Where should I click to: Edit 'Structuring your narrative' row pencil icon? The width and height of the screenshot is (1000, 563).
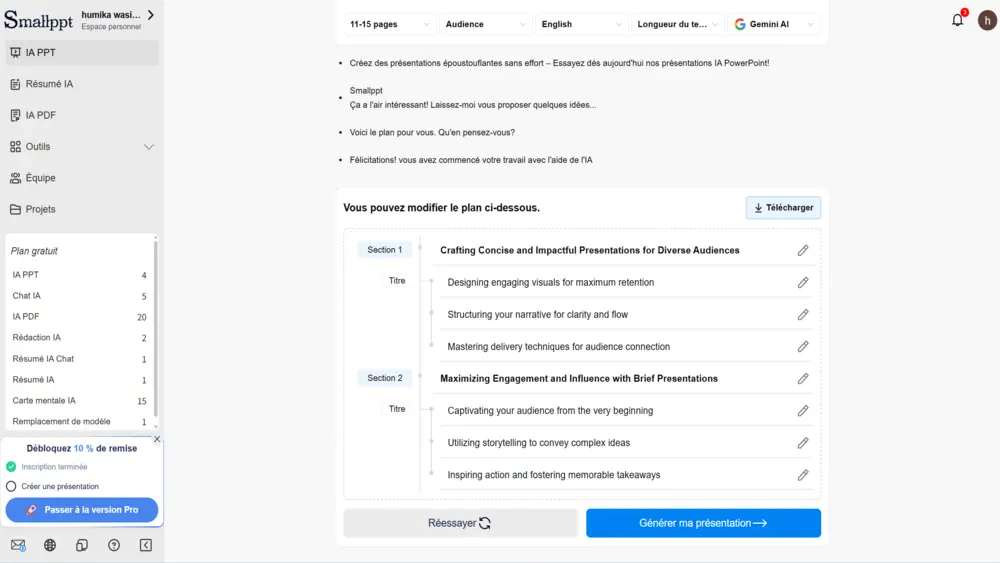tap(803, 314)
